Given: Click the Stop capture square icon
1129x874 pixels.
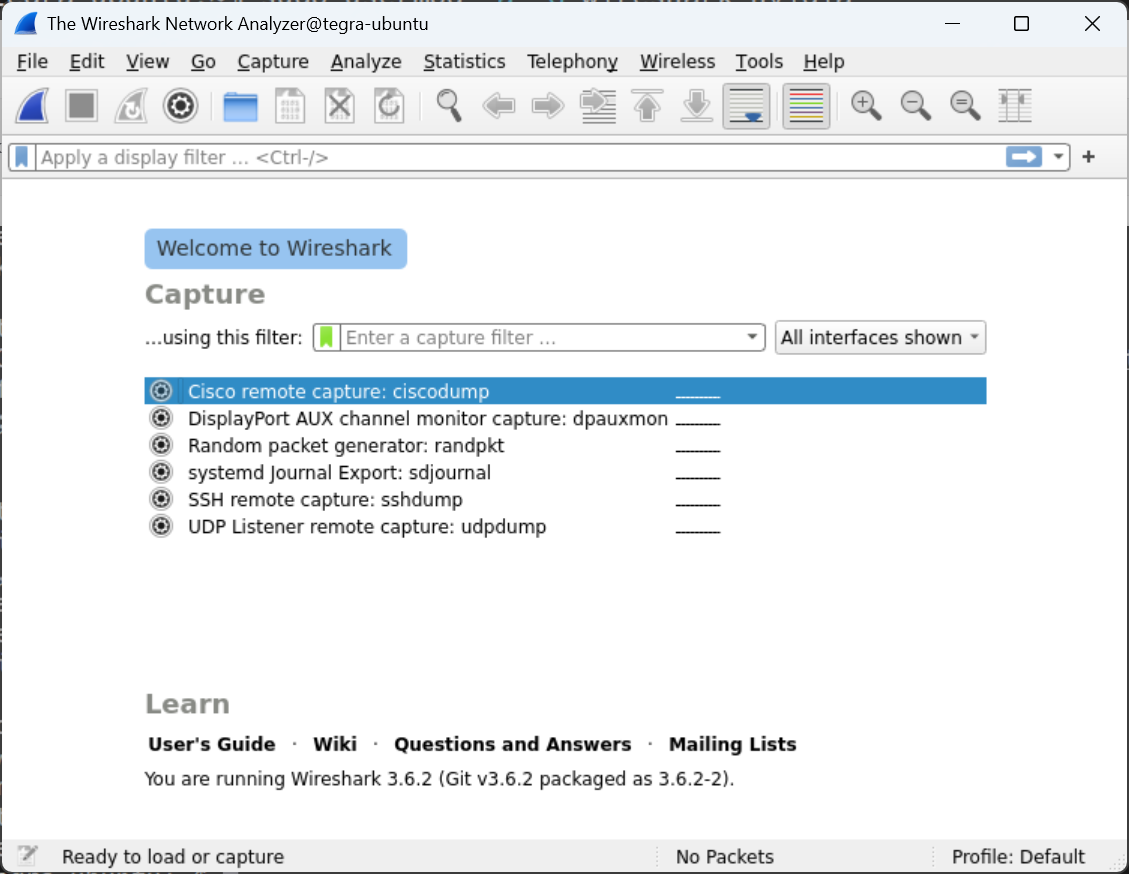Looking at the screenshot, I should [81, 106].
